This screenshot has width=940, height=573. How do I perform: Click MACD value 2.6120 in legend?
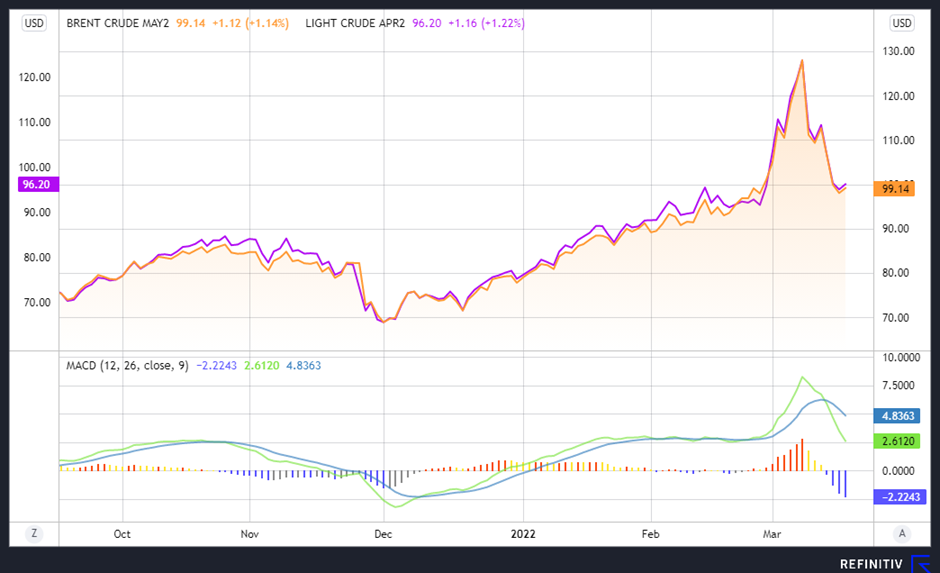coord(261,366)
